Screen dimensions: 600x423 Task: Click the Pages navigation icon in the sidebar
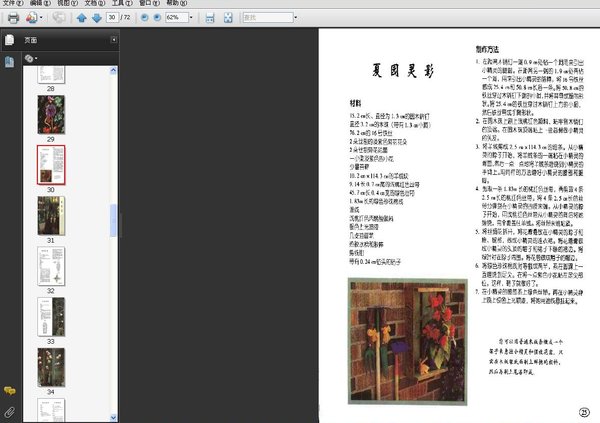tap(10, 62)
